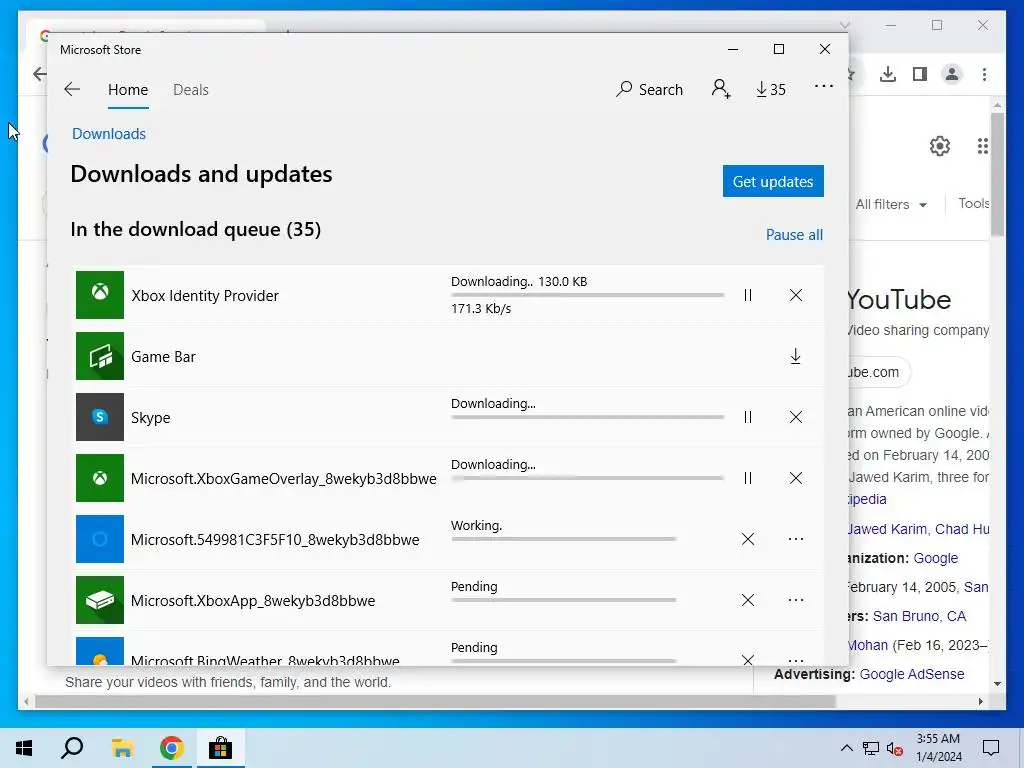Image resolution: width=1024 pixels, height=768 pixels.
Task: Open more options for Microsoft.XboxApp
Action: (795, 600)
